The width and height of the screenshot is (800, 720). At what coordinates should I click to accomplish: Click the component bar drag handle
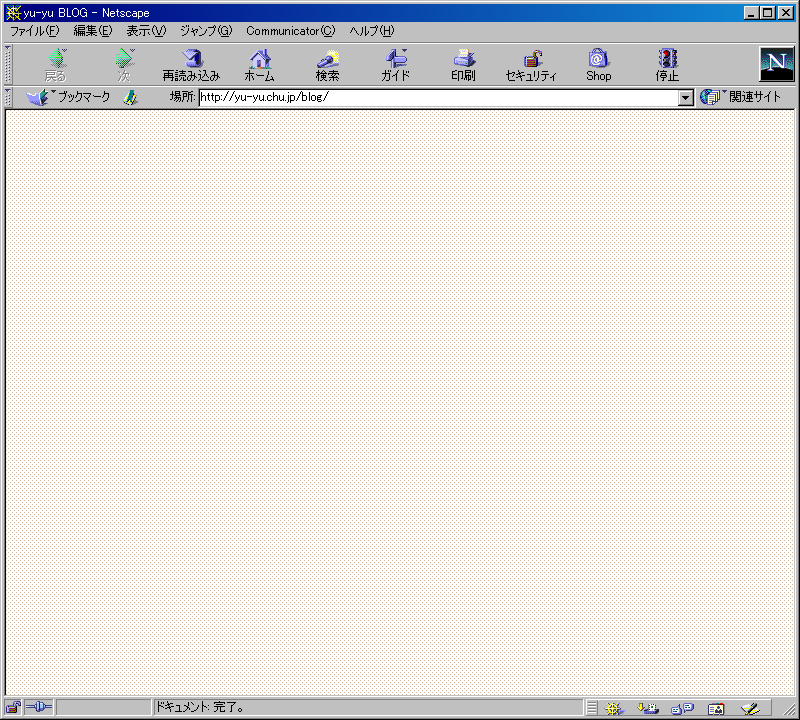pos(591,708)
